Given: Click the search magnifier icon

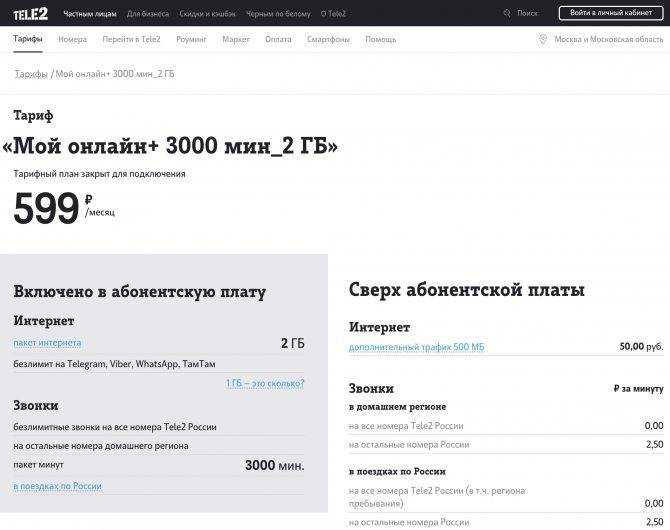Looking at the screenshot, I should (507, 13).
